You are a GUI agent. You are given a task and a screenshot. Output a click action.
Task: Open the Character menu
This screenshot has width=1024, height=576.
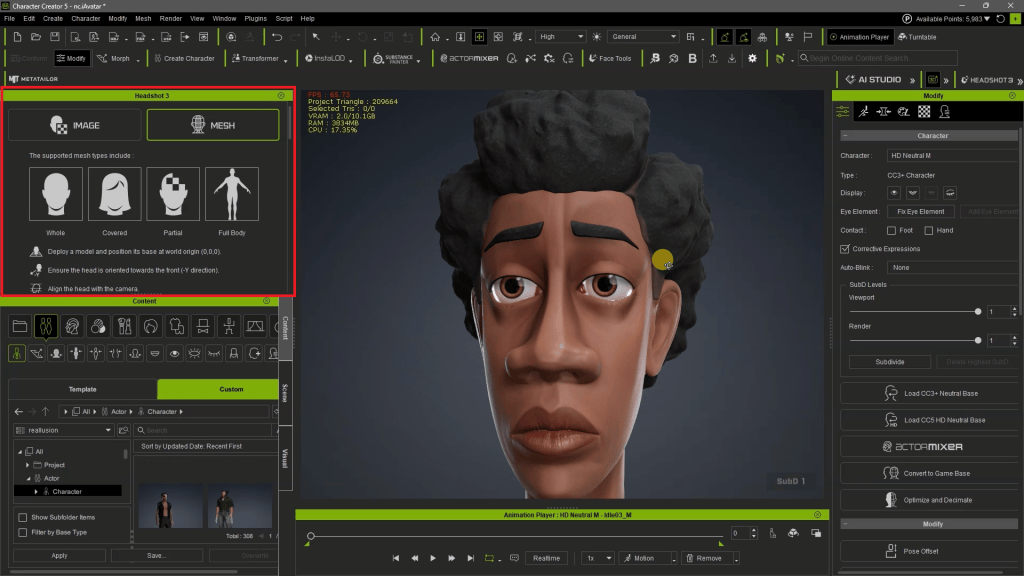click(86, 18)
